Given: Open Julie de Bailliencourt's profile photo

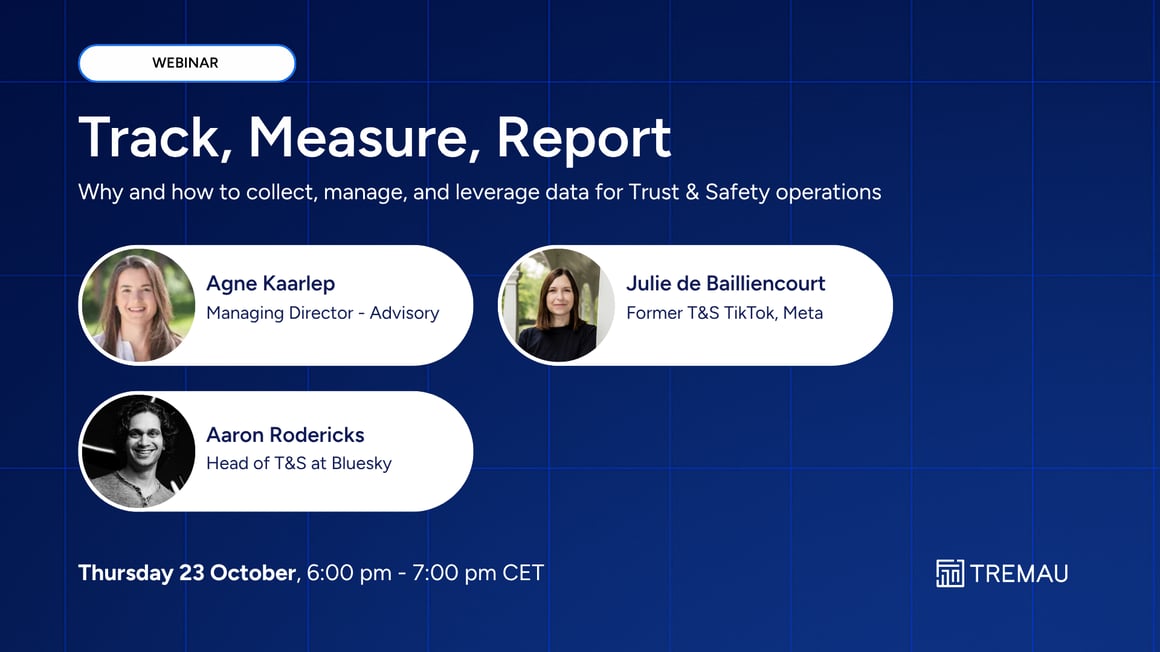Looking at the screenshot, I should click(558, 305).
